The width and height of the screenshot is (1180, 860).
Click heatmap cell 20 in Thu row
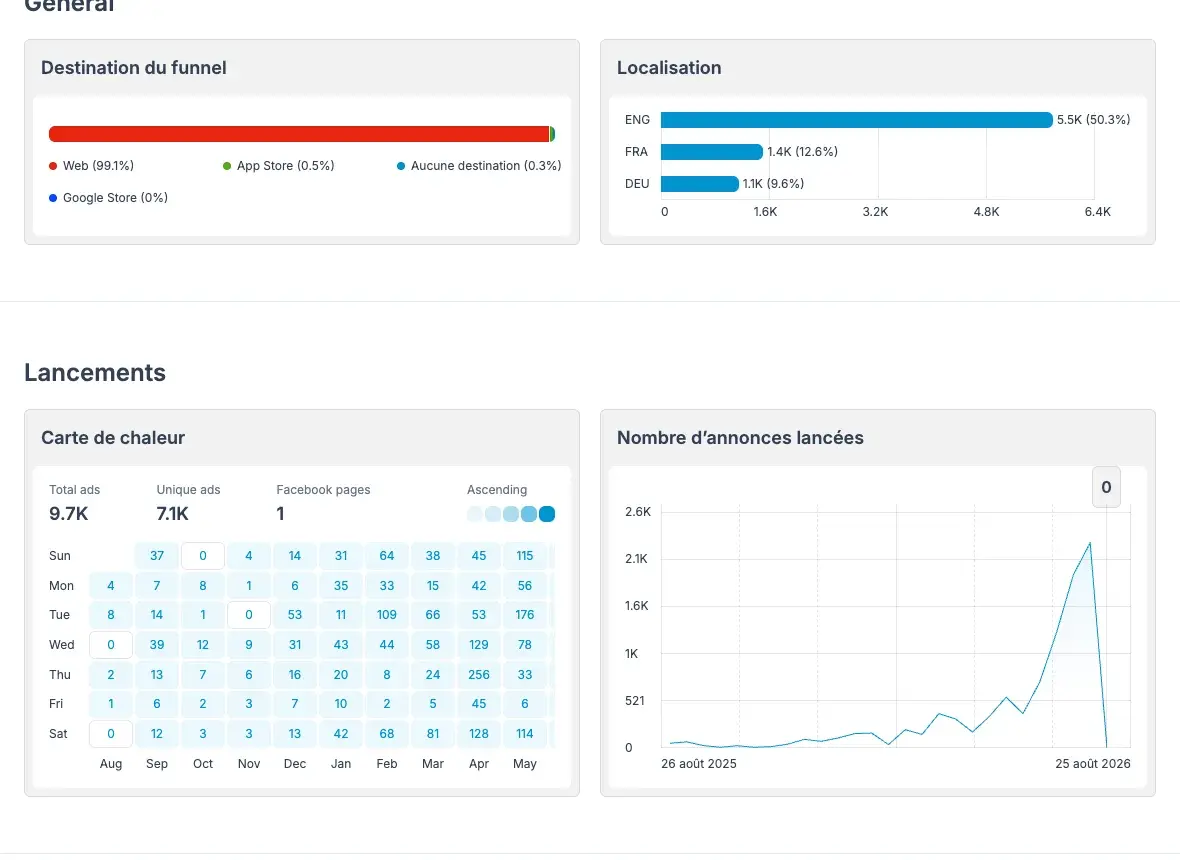point(341,675)
